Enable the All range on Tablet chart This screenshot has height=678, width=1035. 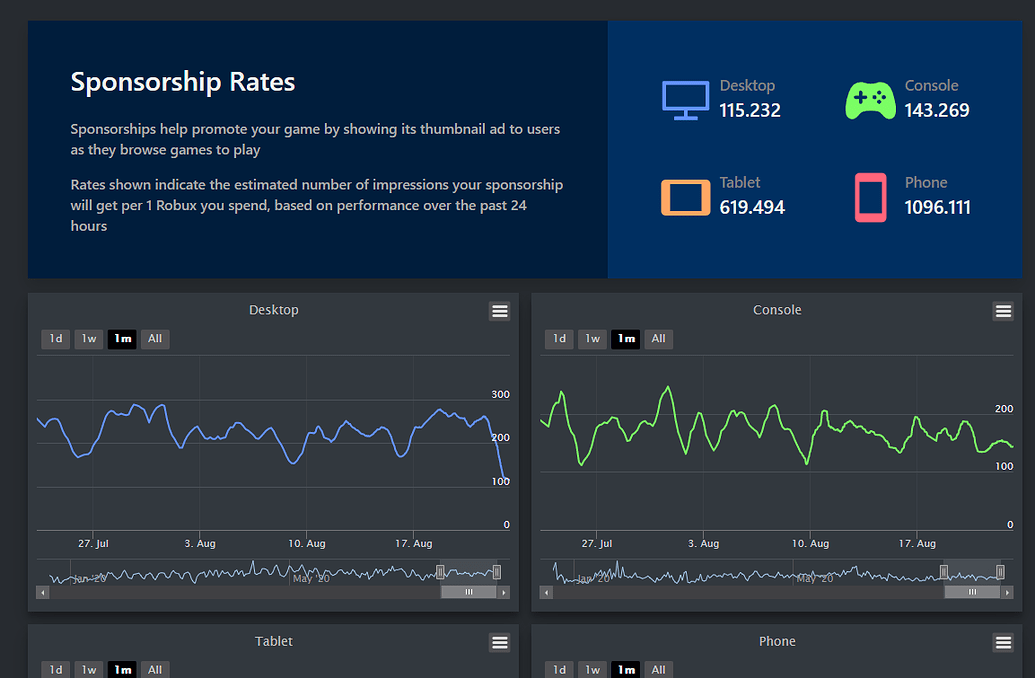coord(155,668)
